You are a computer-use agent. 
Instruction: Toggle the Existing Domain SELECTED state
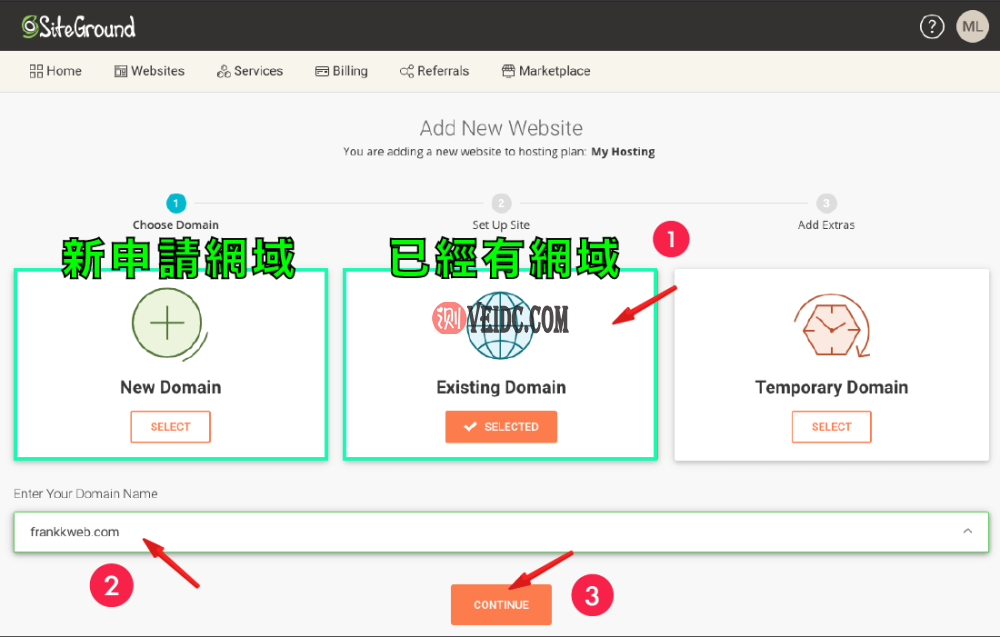[x=501, y=426]
